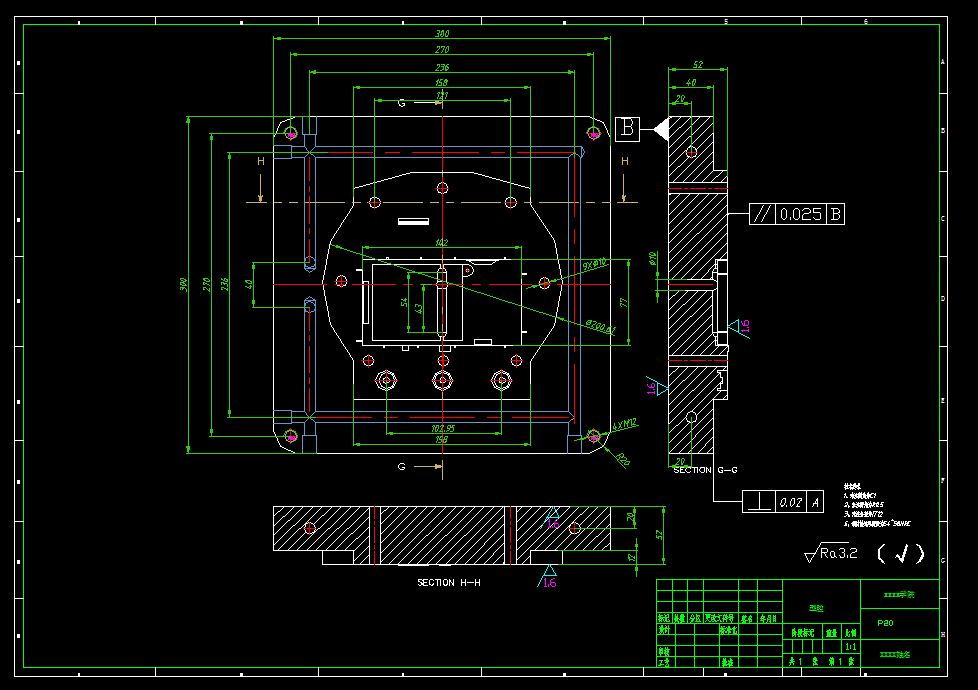
Task: Click the 0.02 perpendicularity tolerance value
Action: (x=790, y=502)
